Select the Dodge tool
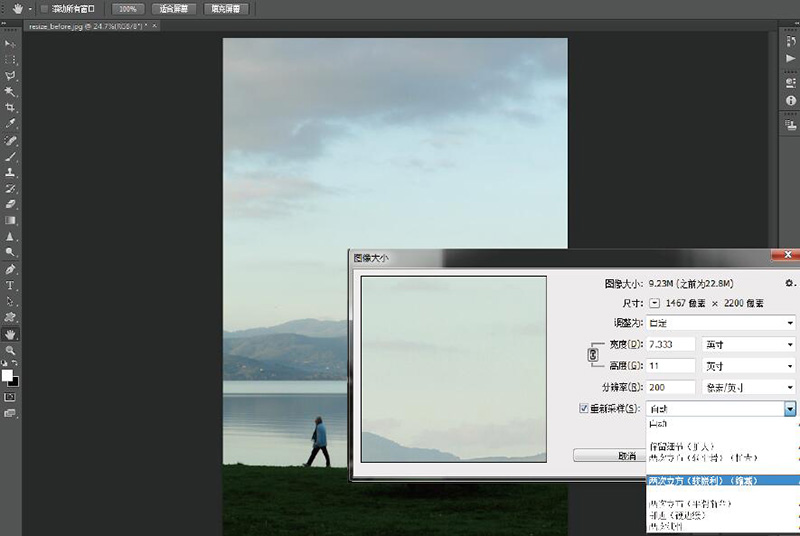Viewport: 800px width, 536px height. click(10, 252)
